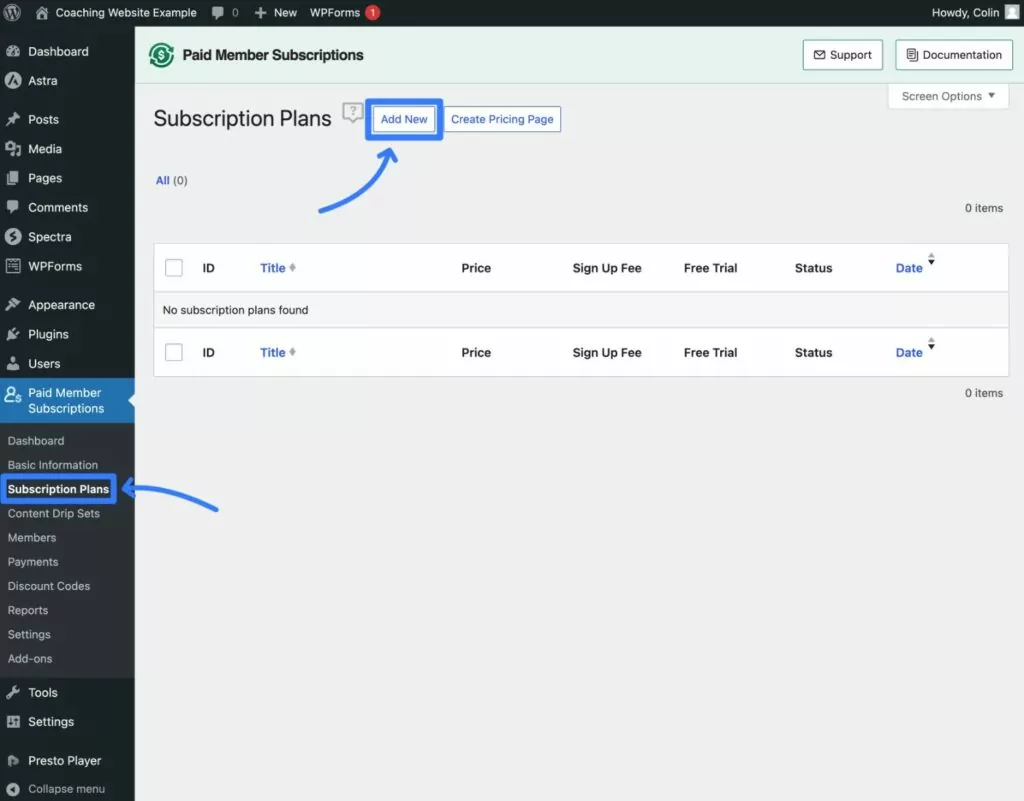Image resolution: width=1024 pixels, height=801 pixels.
Task: Click the WordPress logo icon
Action: [x=12, y=12]
